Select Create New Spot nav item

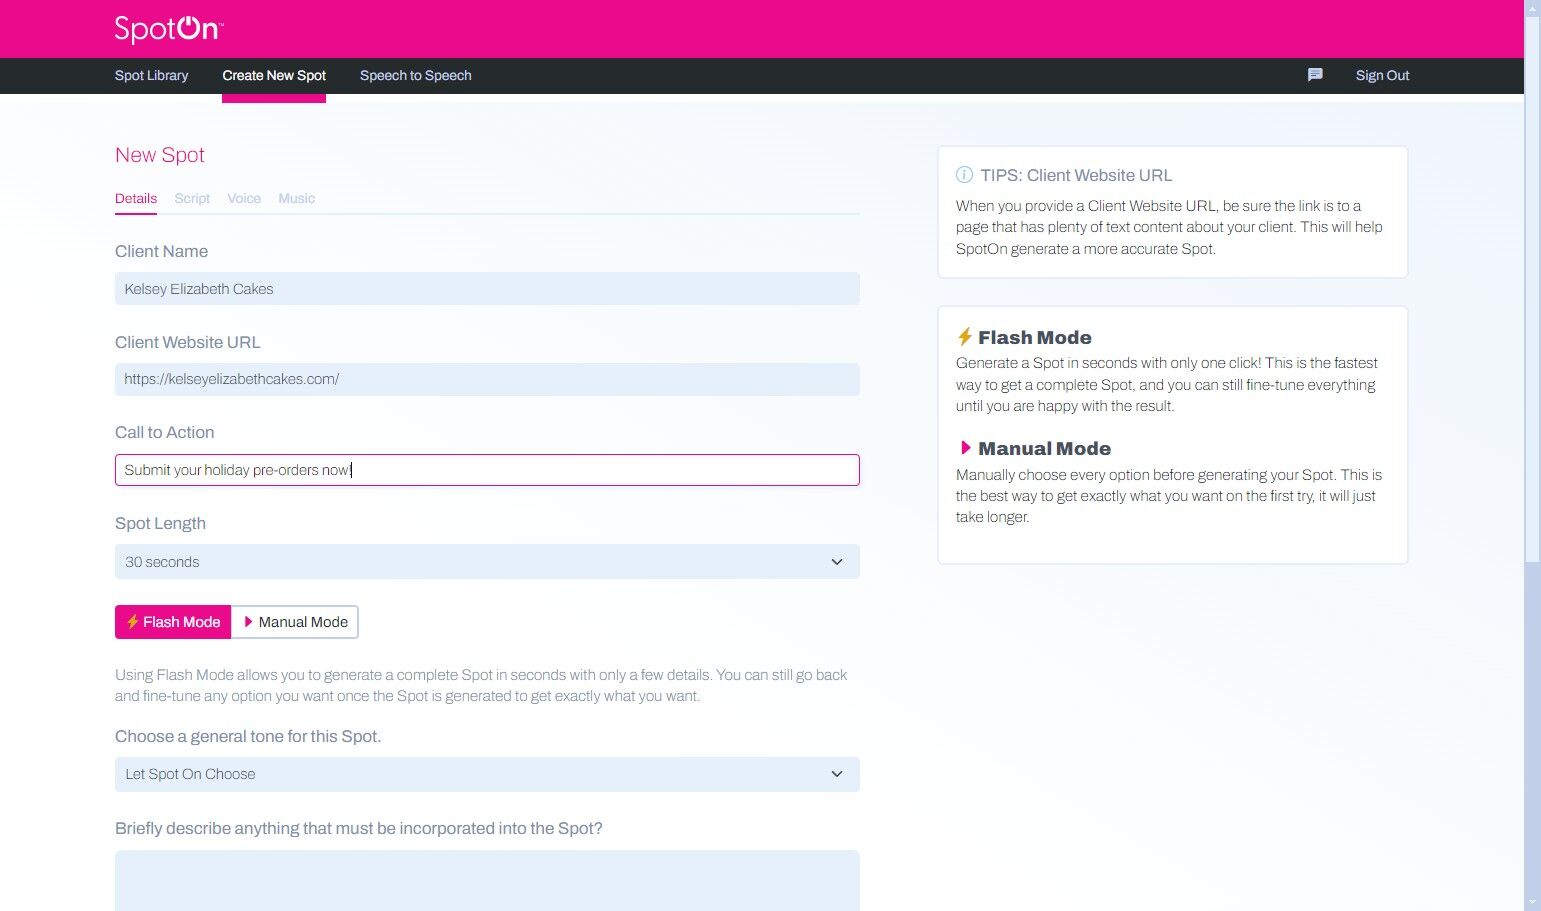tap(274, 75)
